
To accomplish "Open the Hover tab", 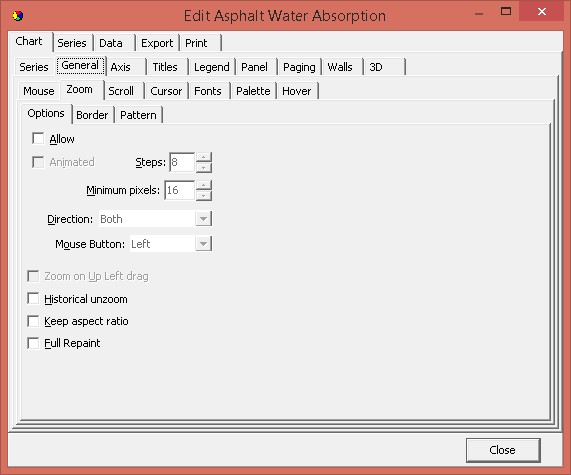I will (297, 91).
